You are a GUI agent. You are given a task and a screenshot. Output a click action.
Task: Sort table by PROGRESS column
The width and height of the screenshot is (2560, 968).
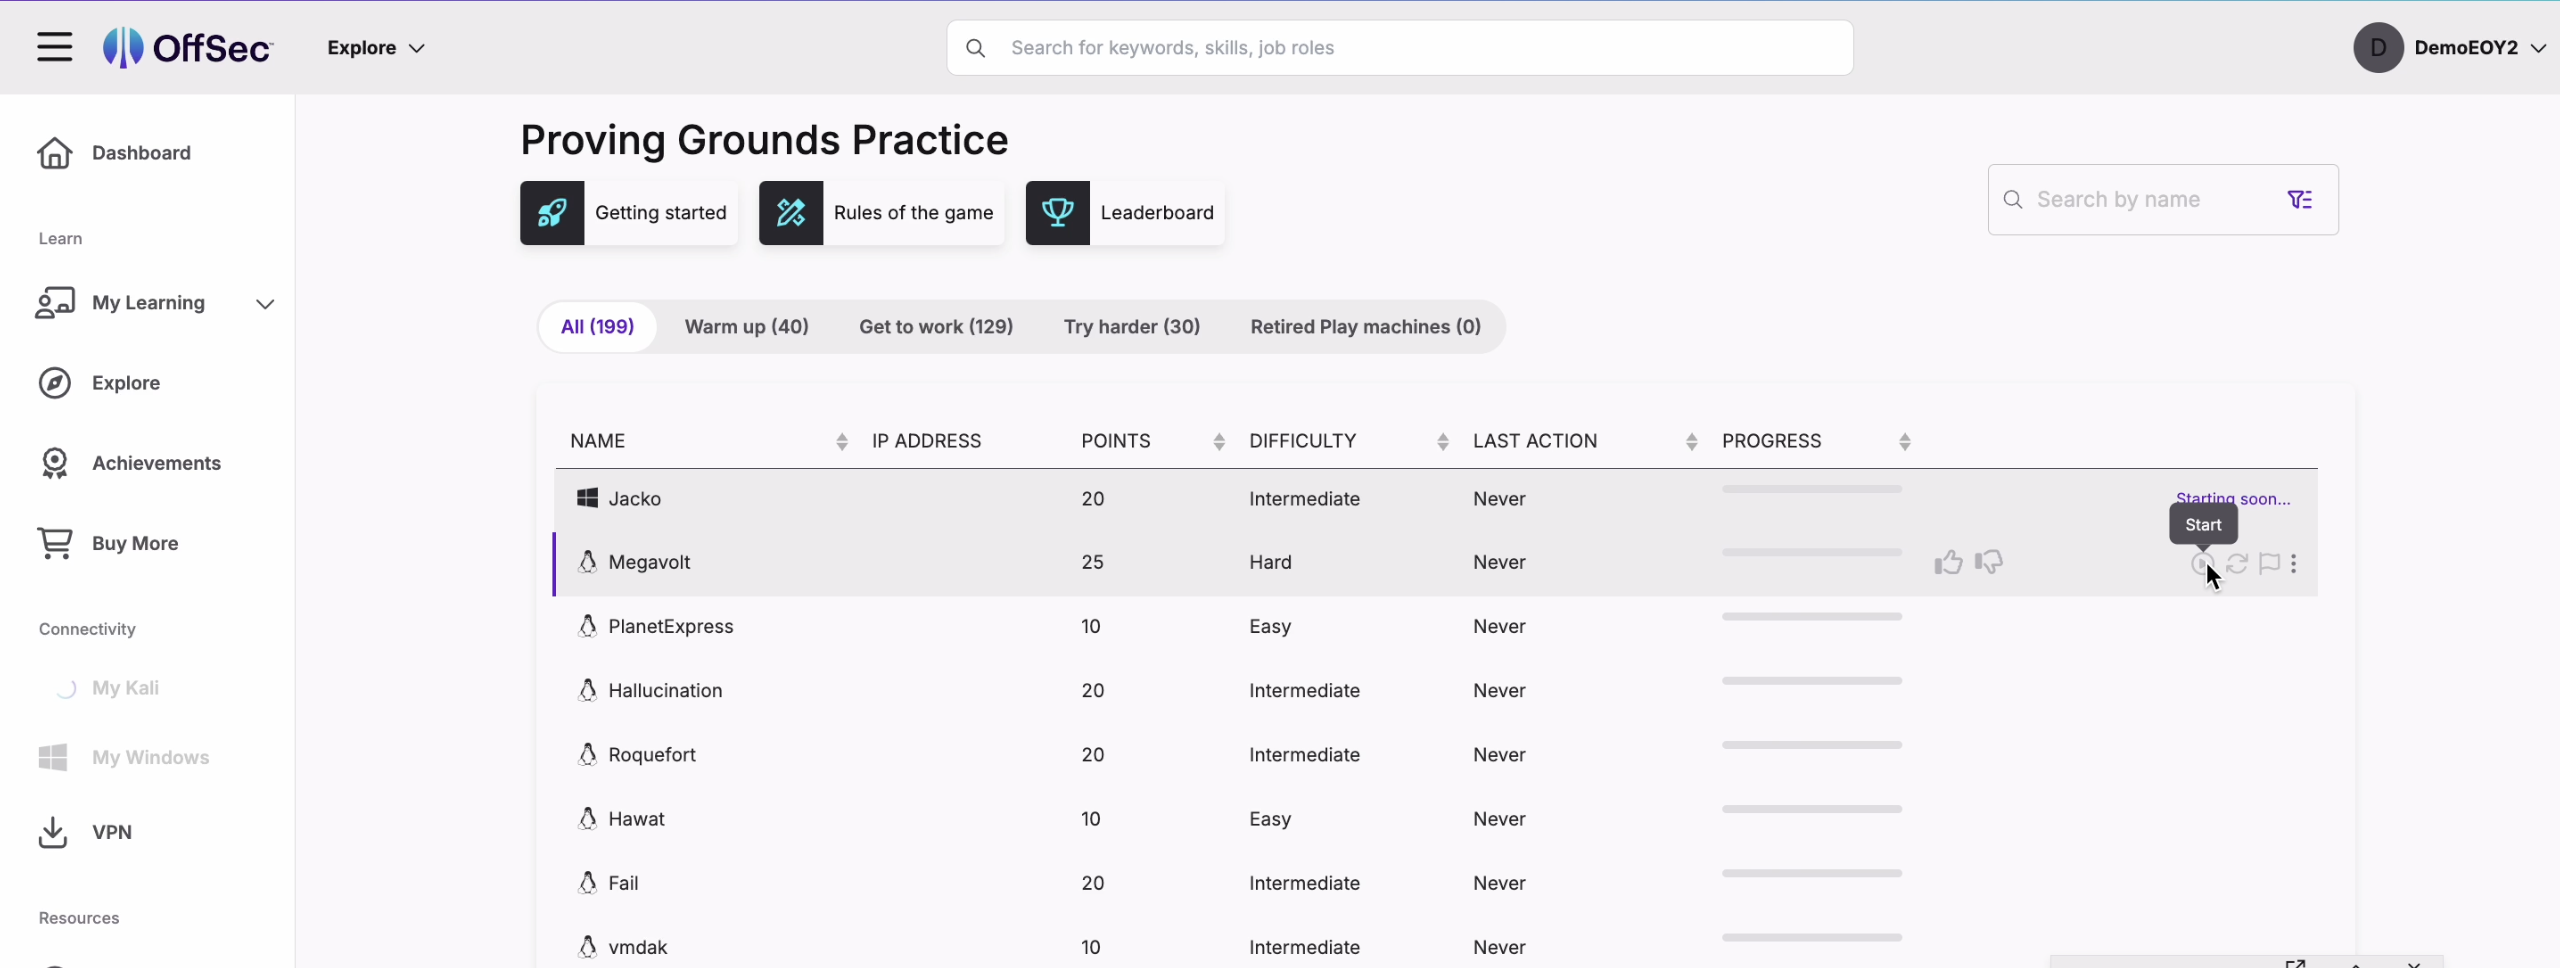coord(1905,442)
